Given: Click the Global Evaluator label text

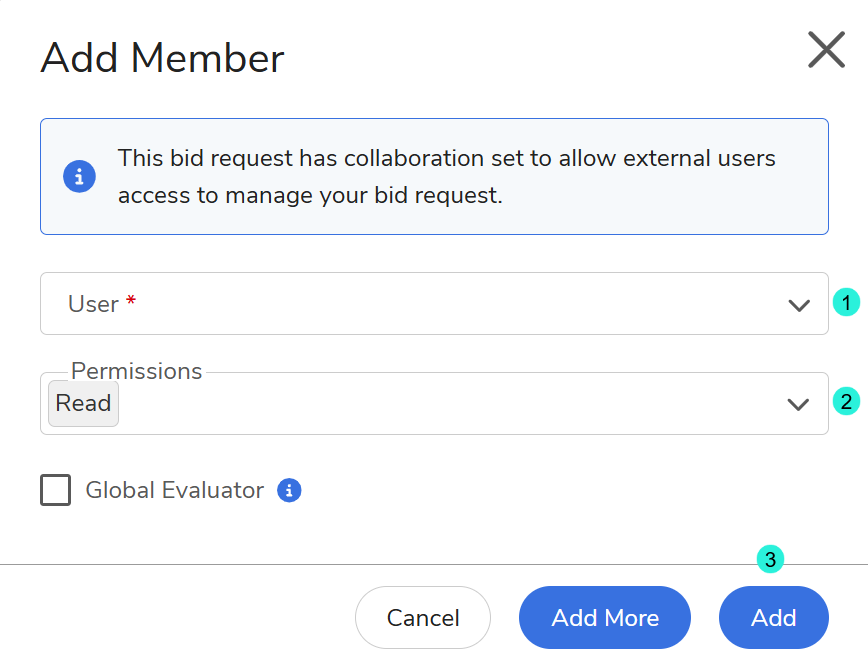Looking at the screenshot, I should (x=174, y=490).
